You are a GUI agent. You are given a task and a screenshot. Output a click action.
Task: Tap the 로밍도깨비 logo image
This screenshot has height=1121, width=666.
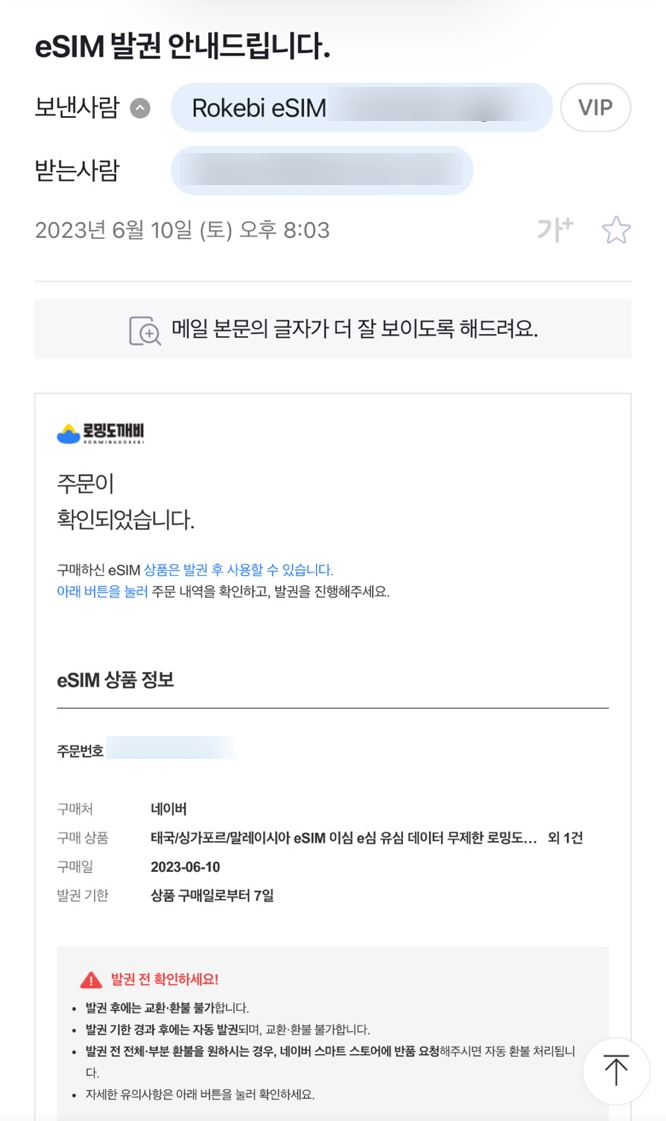101,433
